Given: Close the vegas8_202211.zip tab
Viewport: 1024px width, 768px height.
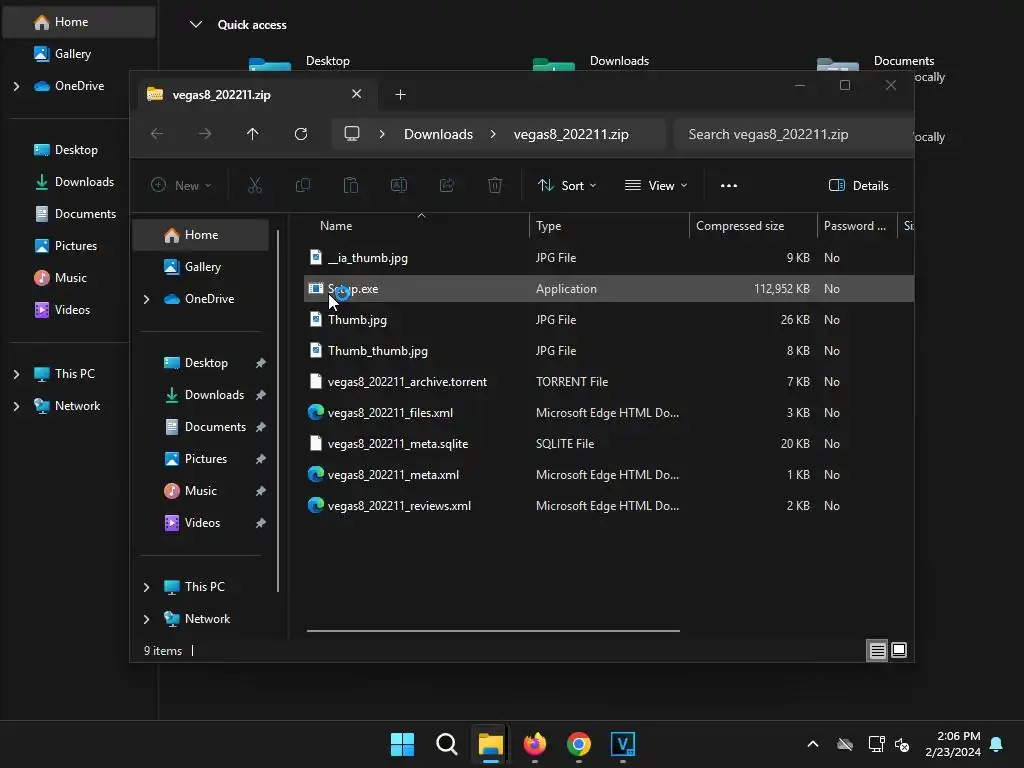Looking at the screenshot, I should point(357,94).
